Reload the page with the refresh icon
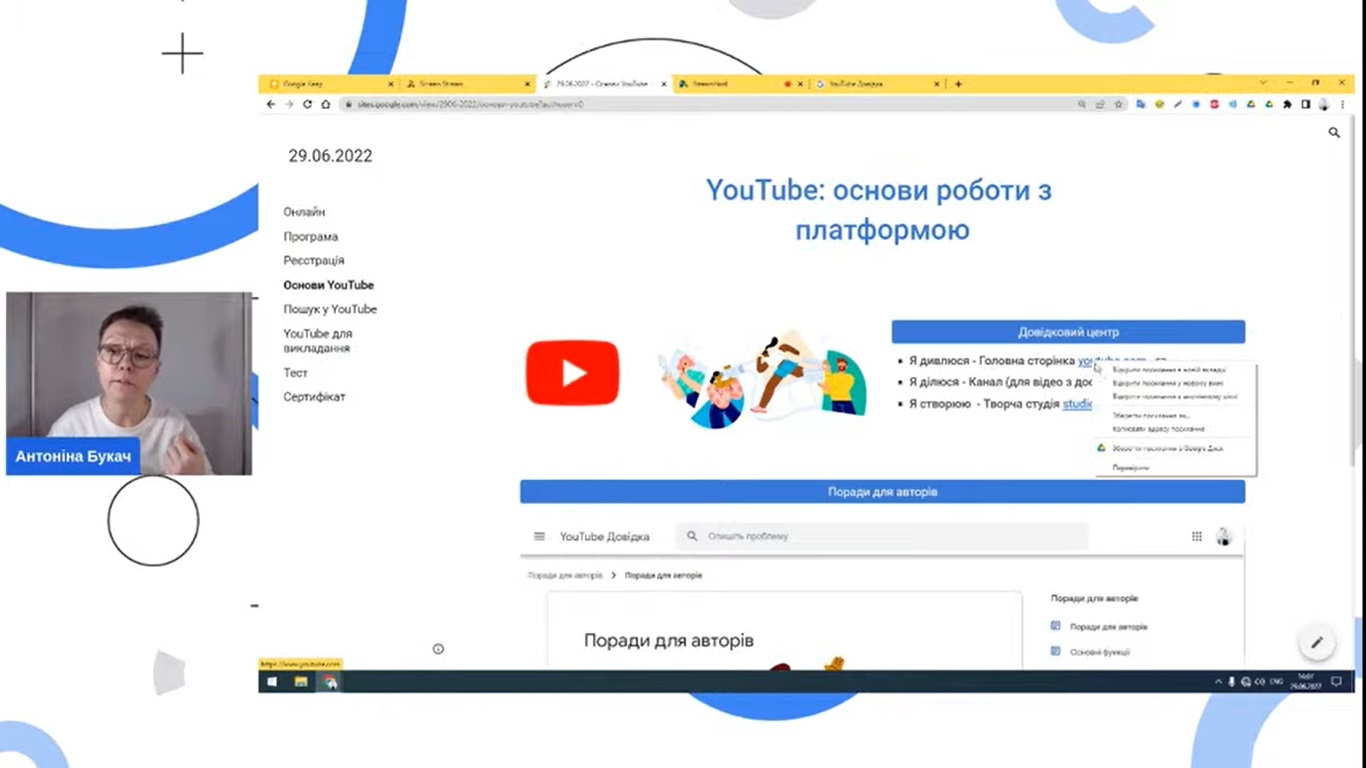The width and height of the screenshot is (1366, 768). (307, 104)
